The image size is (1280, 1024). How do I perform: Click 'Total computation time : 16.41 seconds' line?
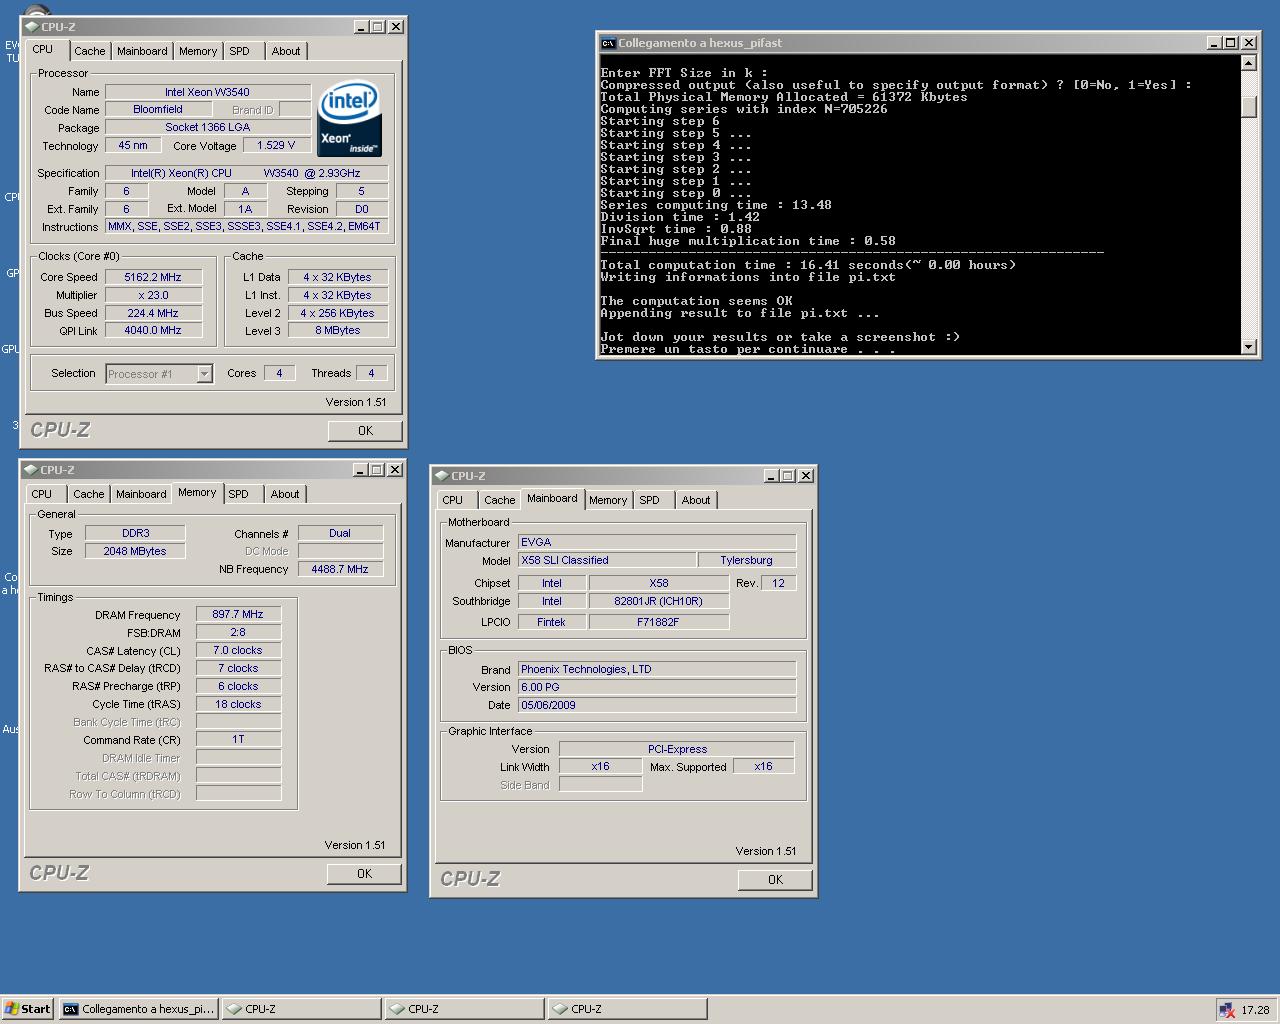808,265
